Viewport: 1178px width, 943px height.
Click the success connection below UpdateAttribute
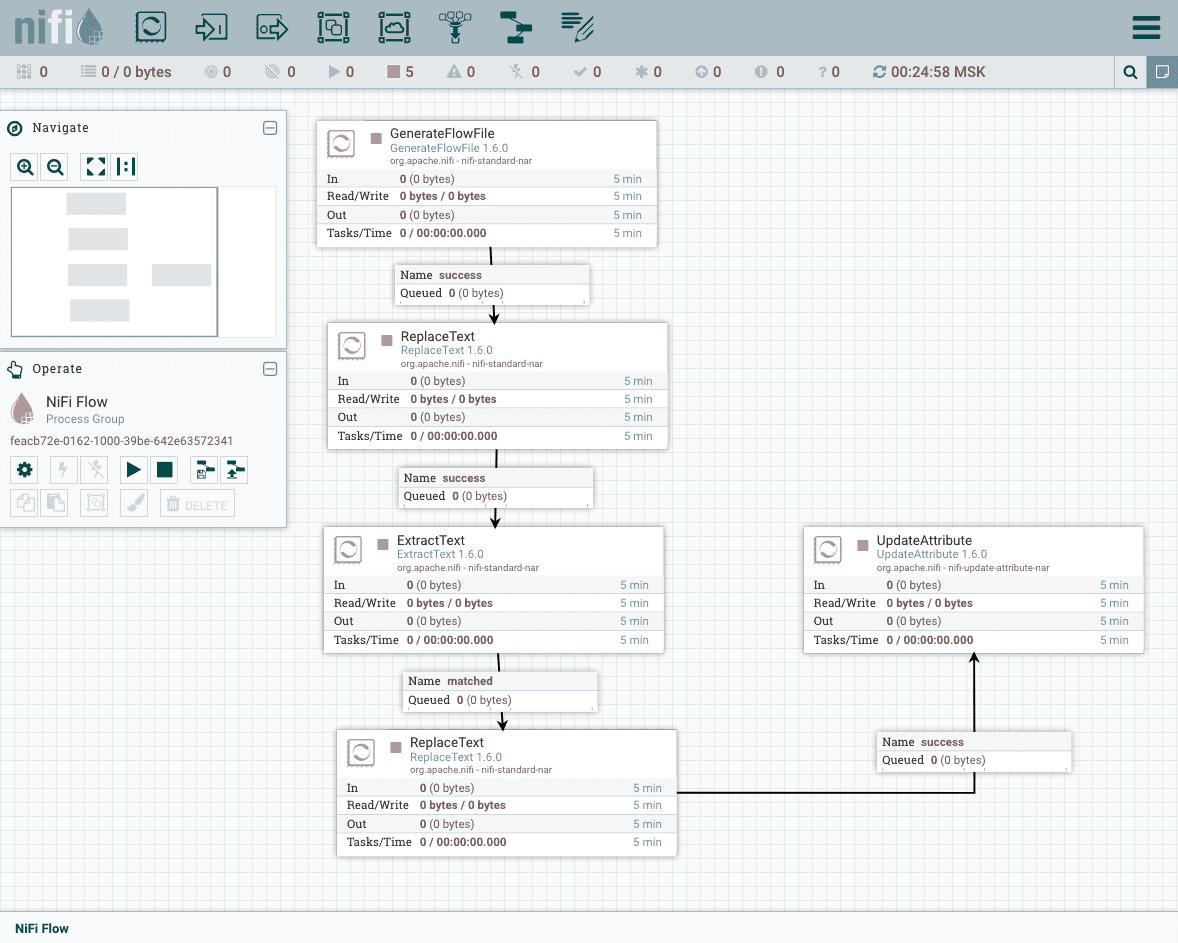click(974, 751)
